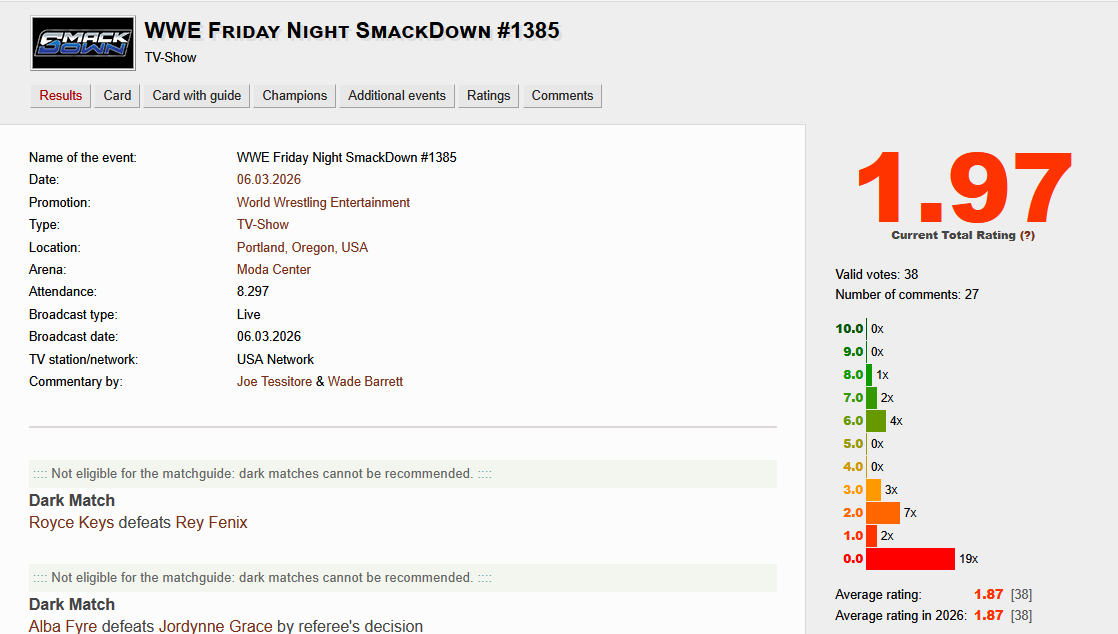Open the Moda Center arena link

coord(274,270)
